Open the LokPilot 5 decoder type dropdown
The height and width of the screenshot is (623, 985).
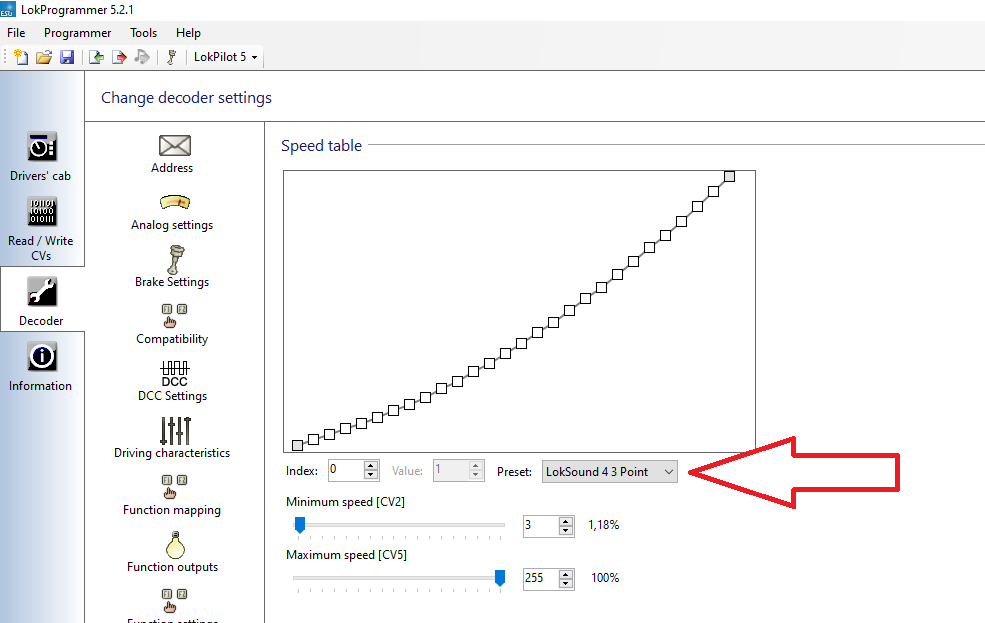(x=225, y=57)
